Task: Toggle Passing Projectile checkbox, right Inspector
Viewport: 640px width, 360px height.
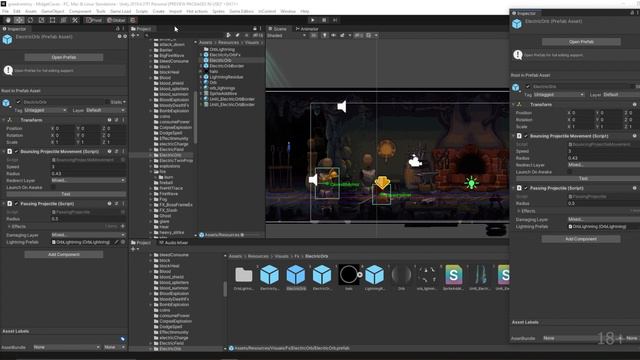Action: (526, 188)
